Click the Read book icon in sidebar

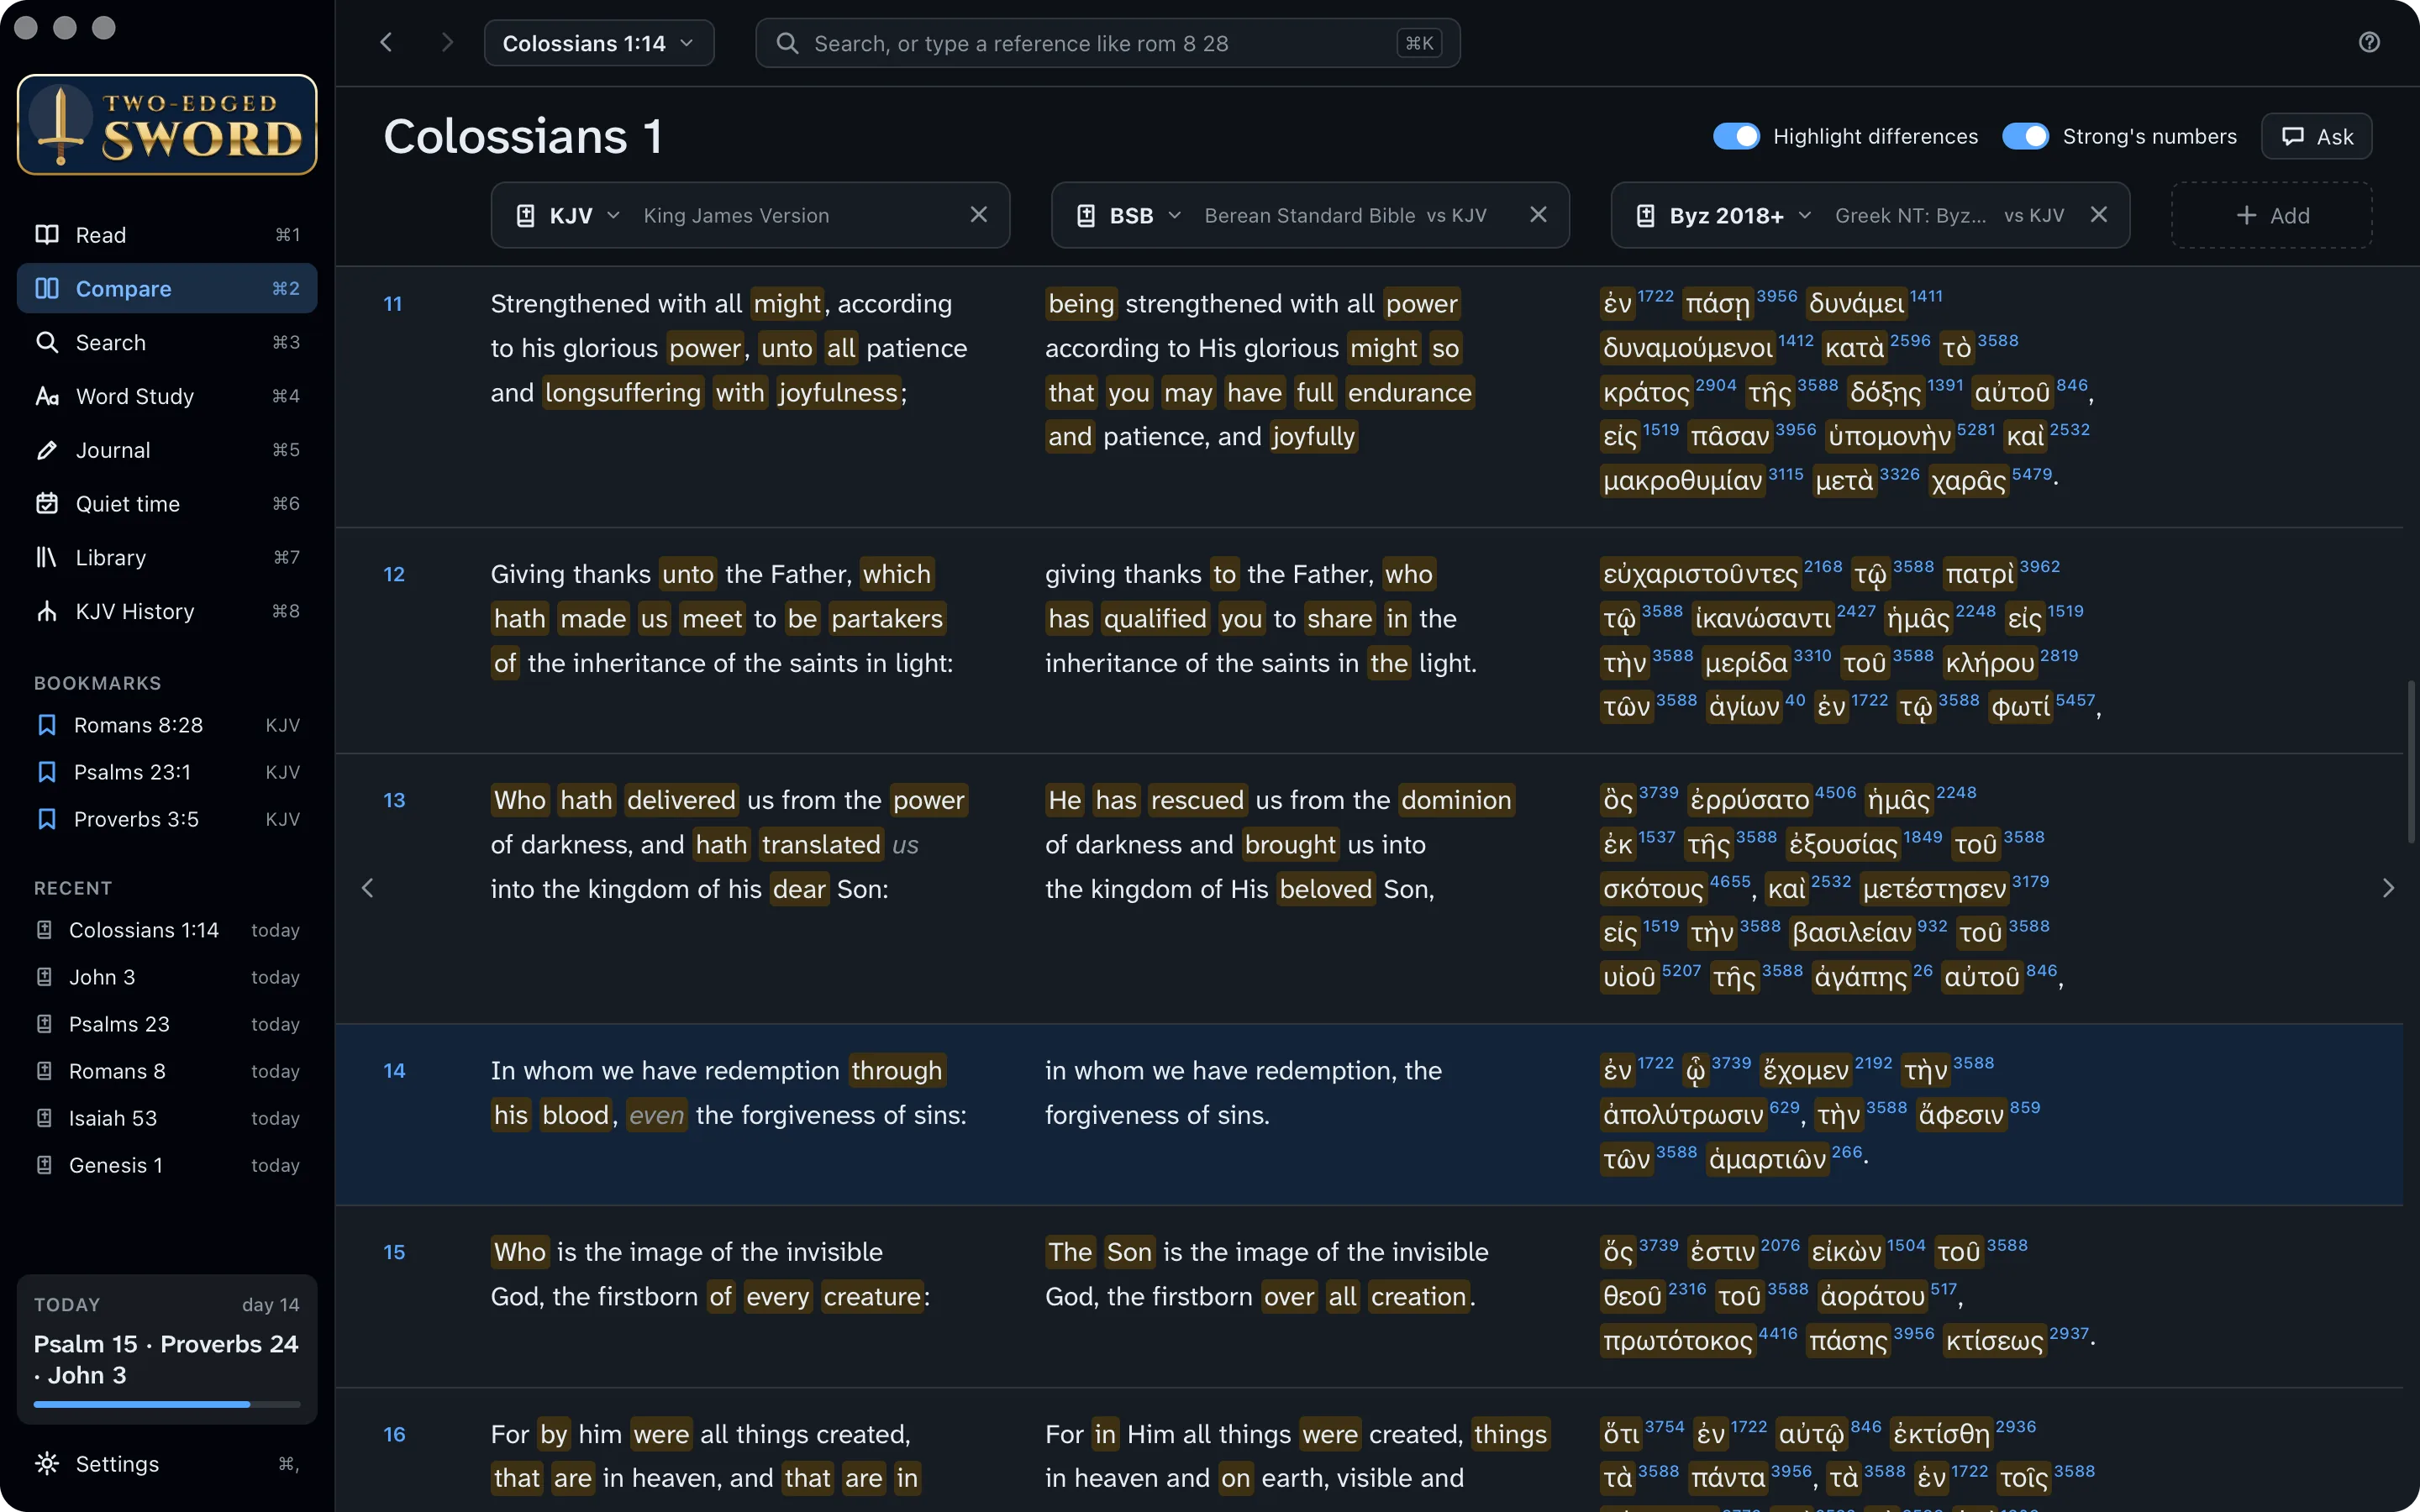[47, 234]
